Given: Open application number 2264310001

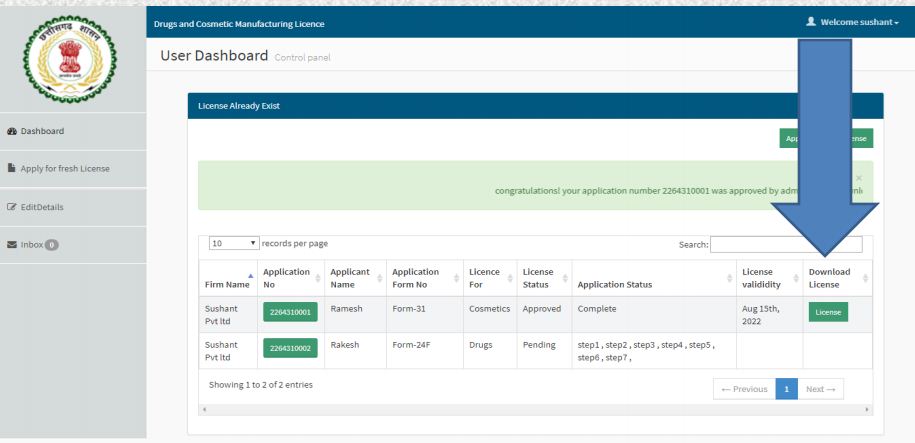Looking at the screenshot, I should pyautogui.click(x=290, y=313).
